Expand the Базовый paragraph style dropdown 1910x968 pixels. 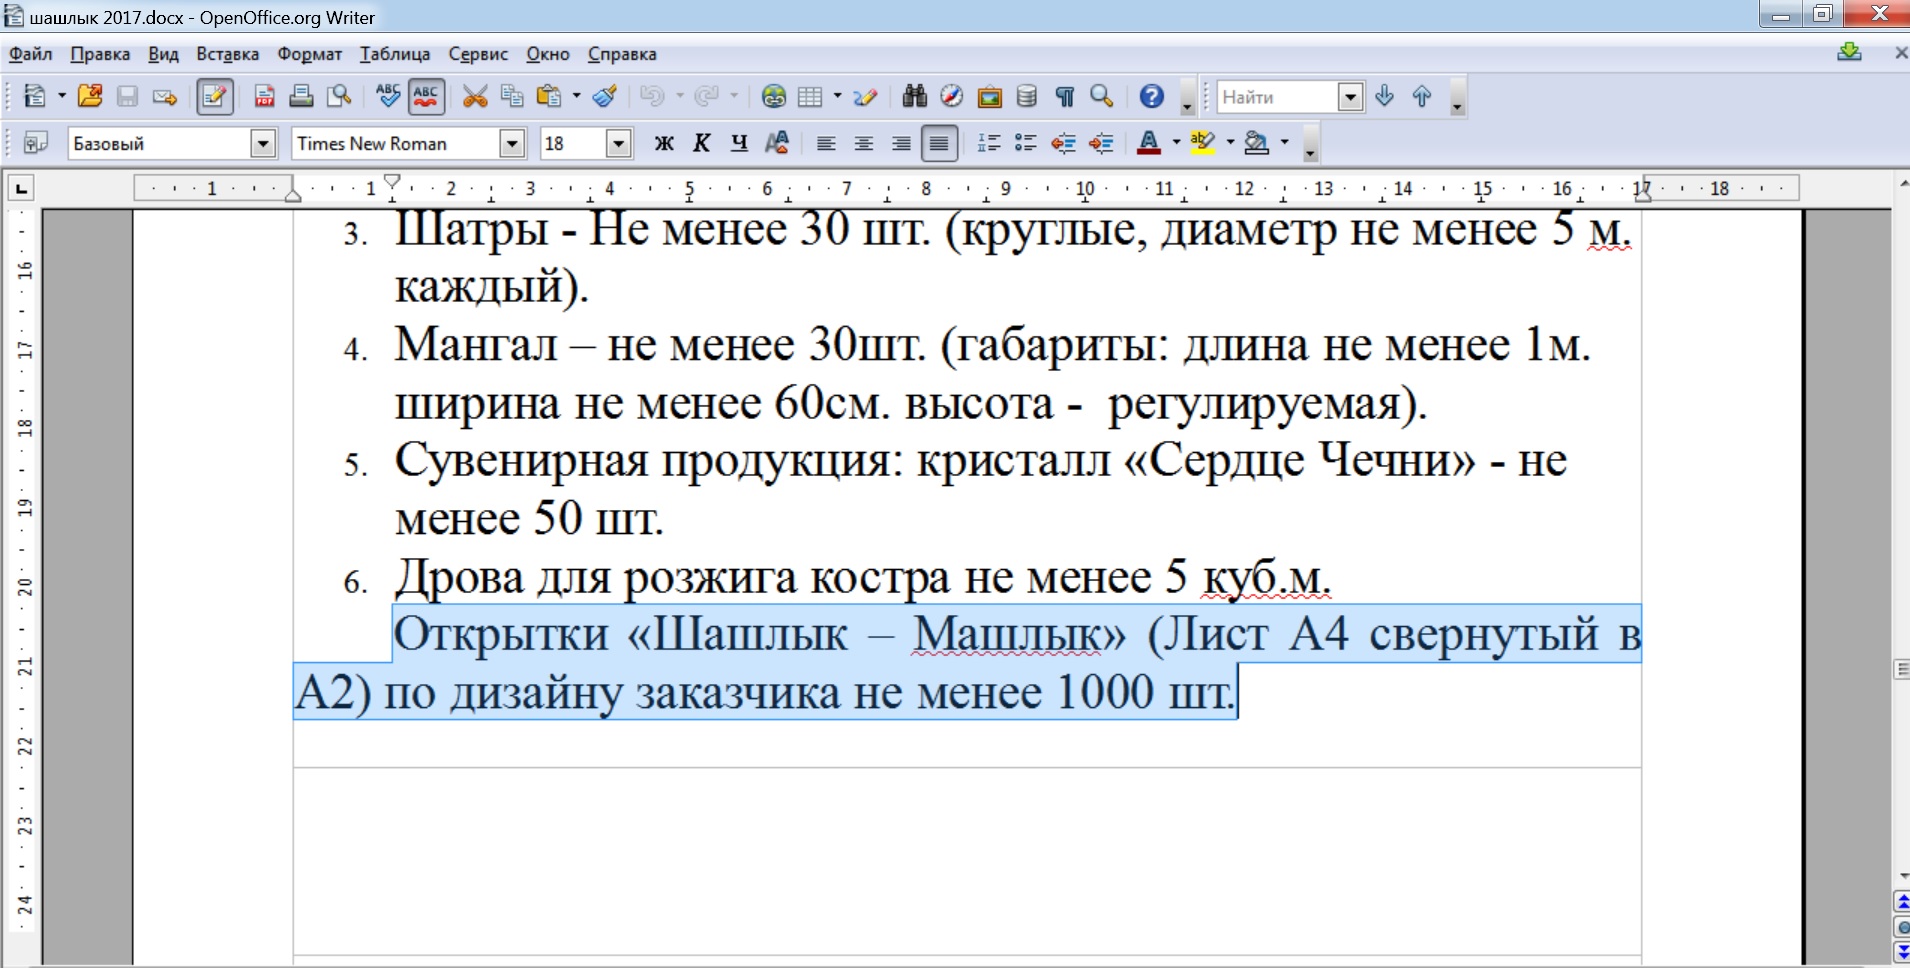(263, 144)
